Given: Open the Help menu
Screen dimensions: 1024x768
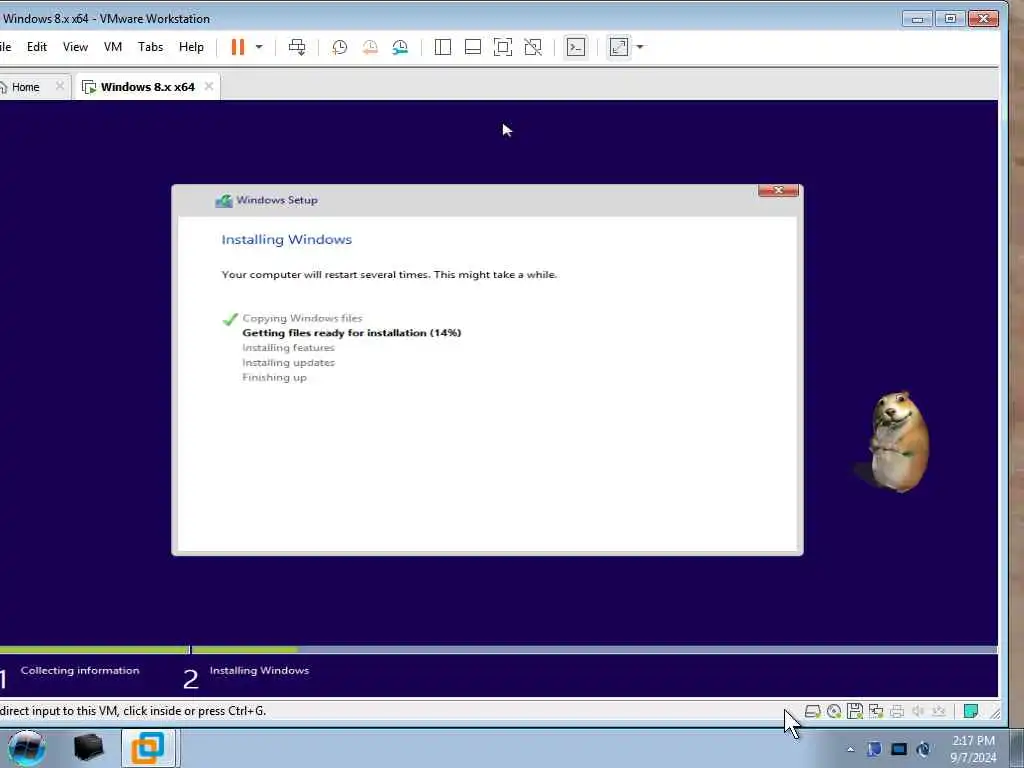Looking at the screenshot, I should pos(191,47).
